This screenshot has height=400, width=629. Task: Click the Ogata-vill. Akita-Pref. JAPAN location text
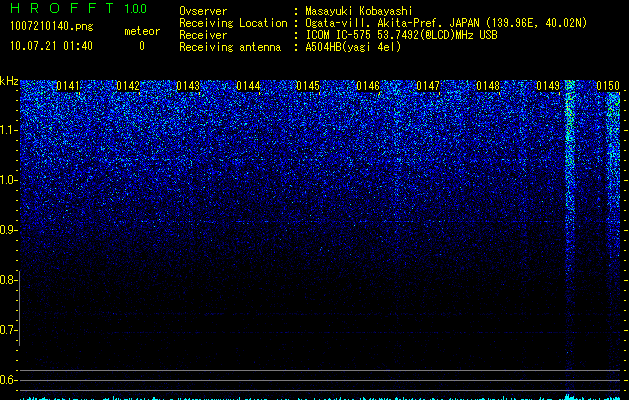tap(446, 23)
